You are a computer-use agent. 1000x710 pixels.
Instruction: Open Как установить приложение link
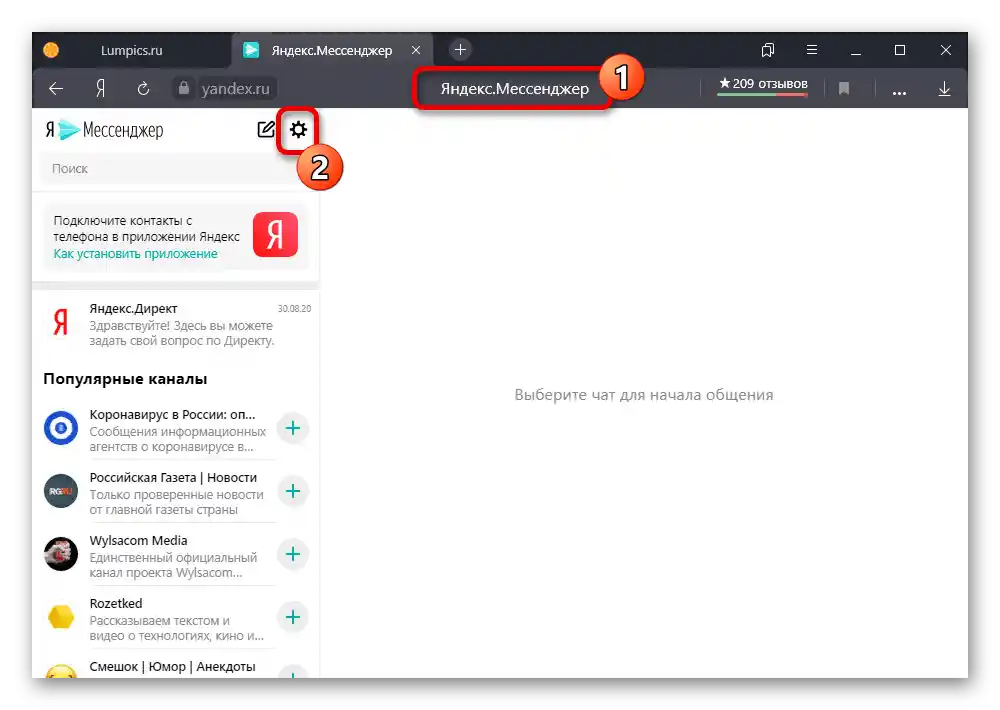135,254
